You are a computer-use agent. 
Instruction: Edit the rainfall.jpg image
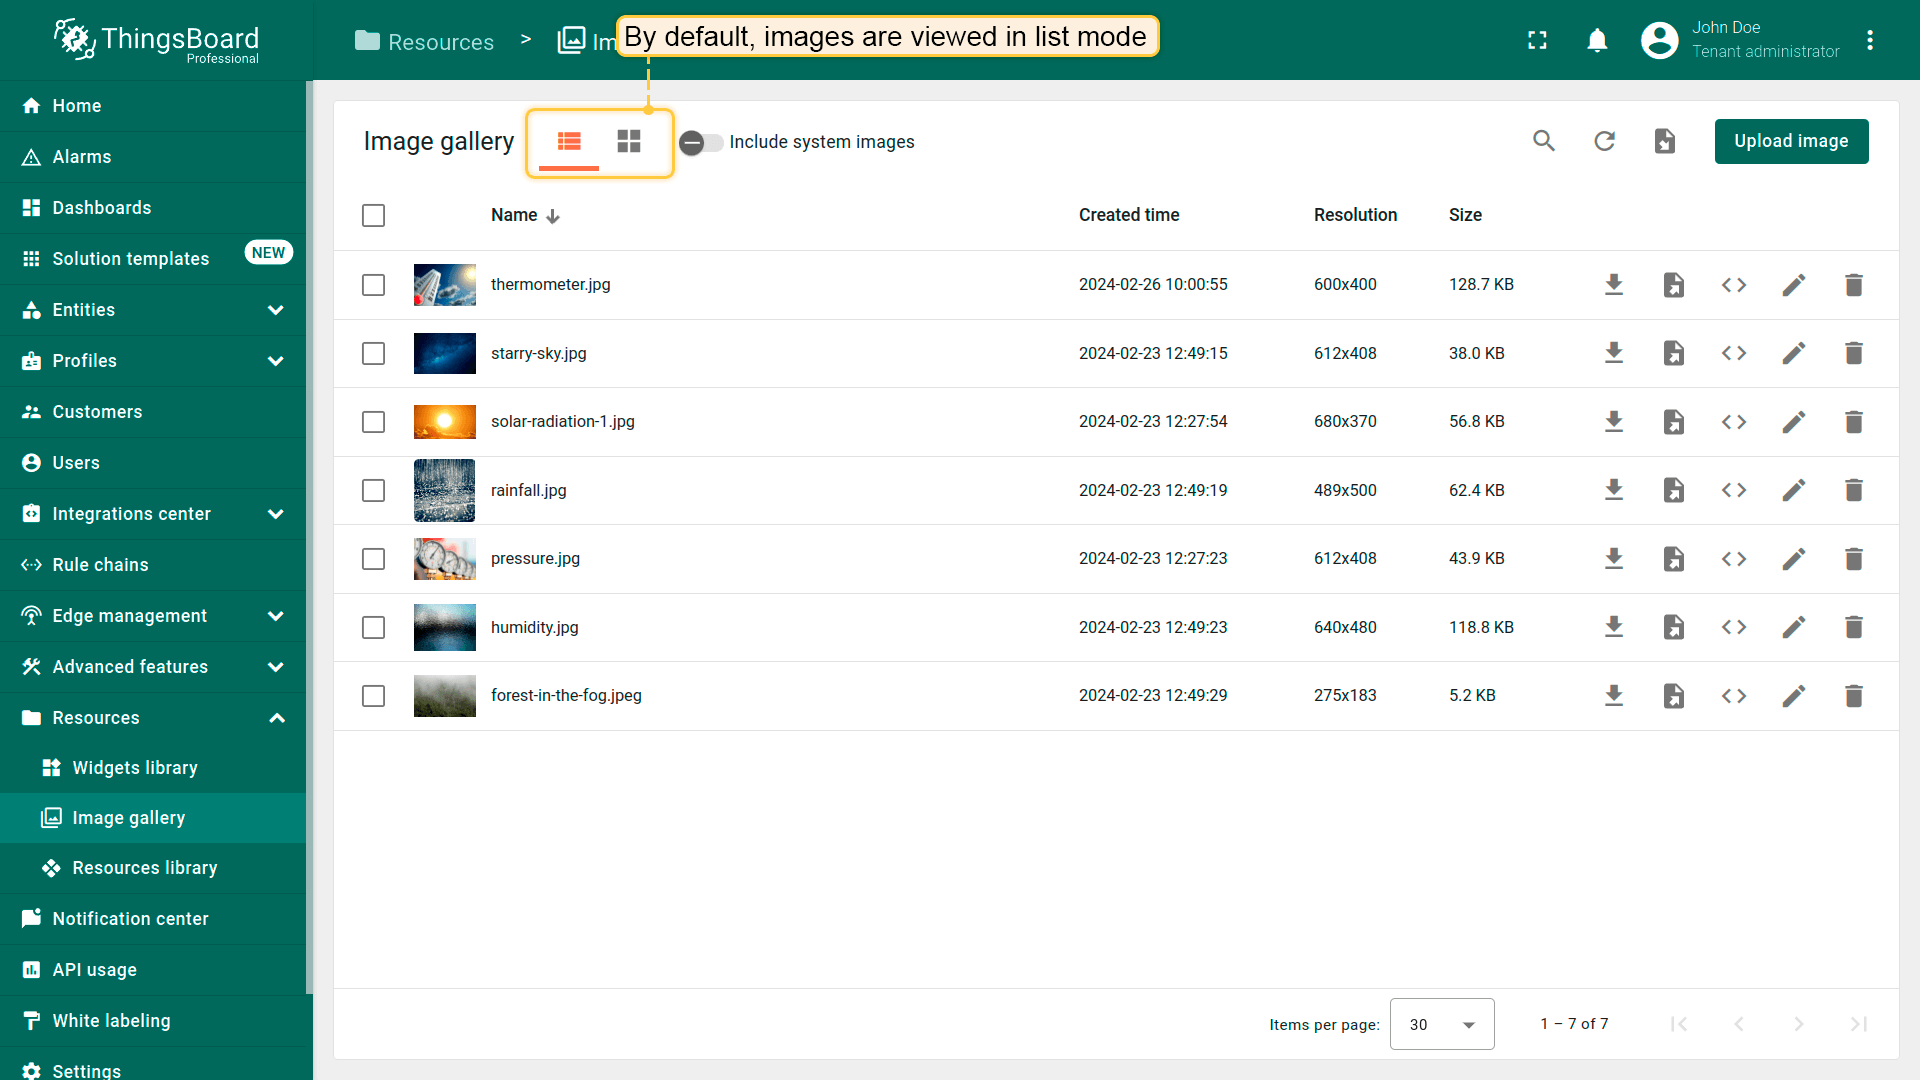1793,490
